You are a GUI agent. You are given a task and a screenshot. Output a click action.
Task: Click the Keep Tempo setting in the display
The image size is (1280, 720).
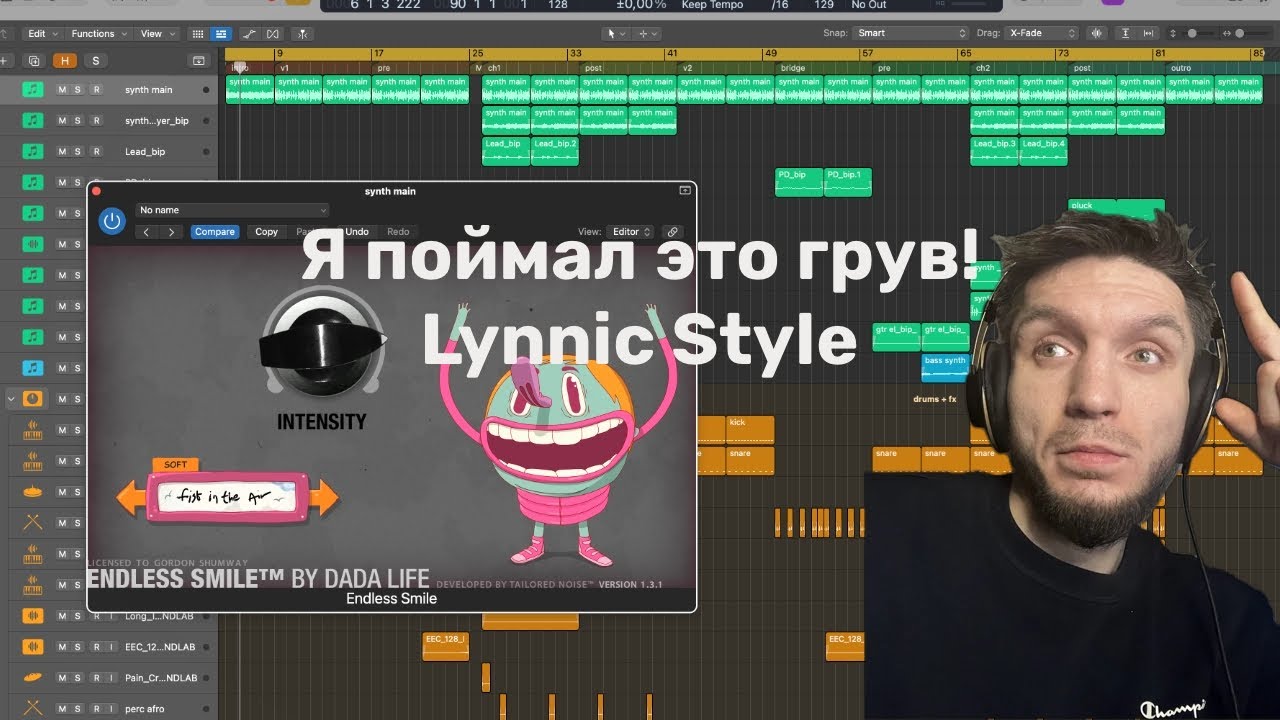[712, 5]
